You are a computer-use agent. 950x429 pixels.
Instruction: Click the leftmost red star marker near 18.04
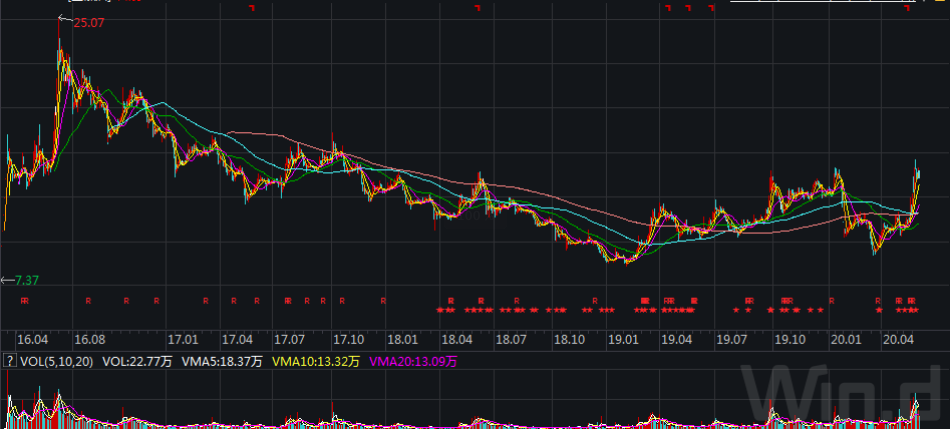(x=440, y=310)
